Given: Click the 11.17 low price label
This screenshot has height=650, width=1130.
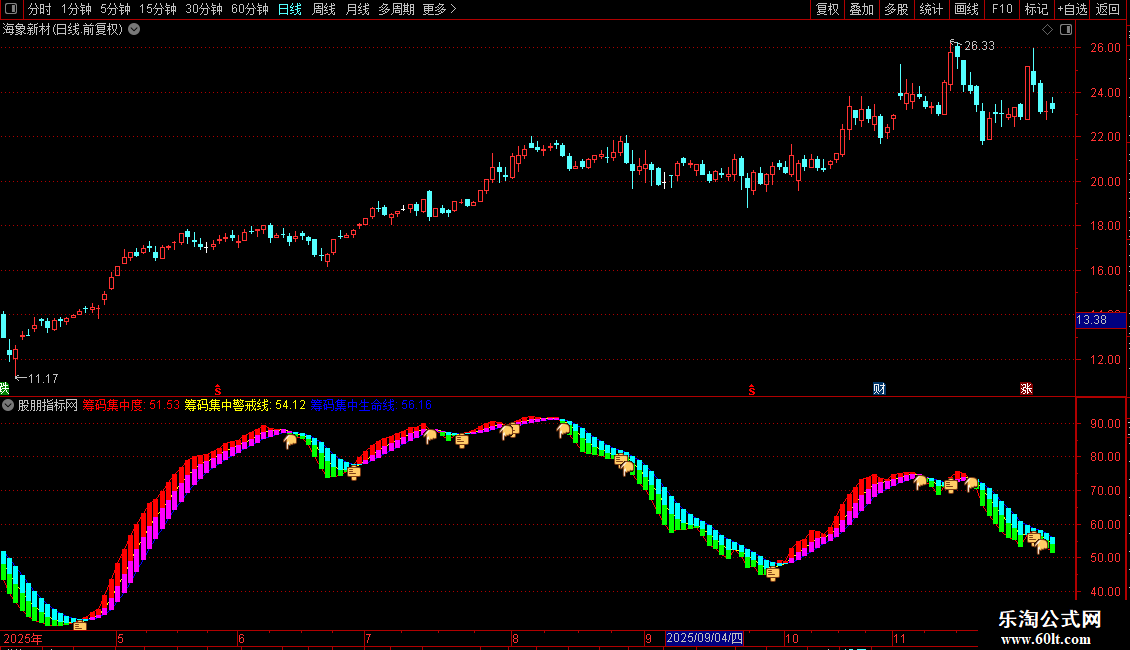Looking at the screenshot, I should click(43, 378).
